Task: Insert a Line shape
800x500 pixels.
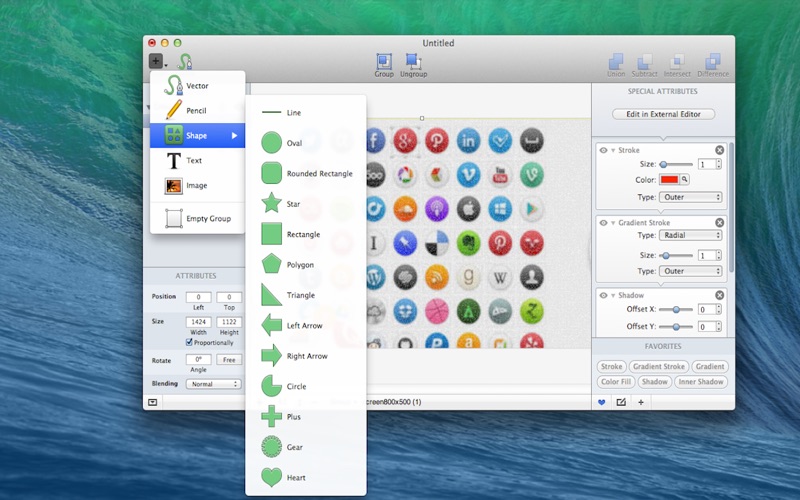Action: [x=306, y=112]
